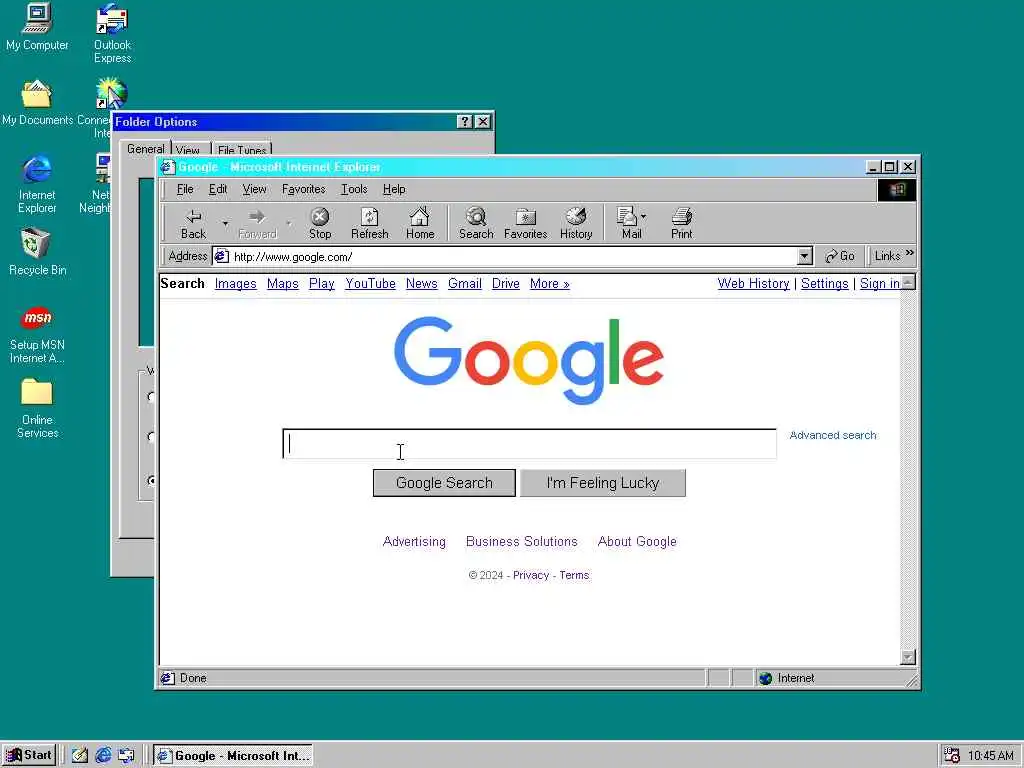This screenshot has width=1024, height=768.
Task: Open My Computer desktop icon
Action: [x=37, y=27]
